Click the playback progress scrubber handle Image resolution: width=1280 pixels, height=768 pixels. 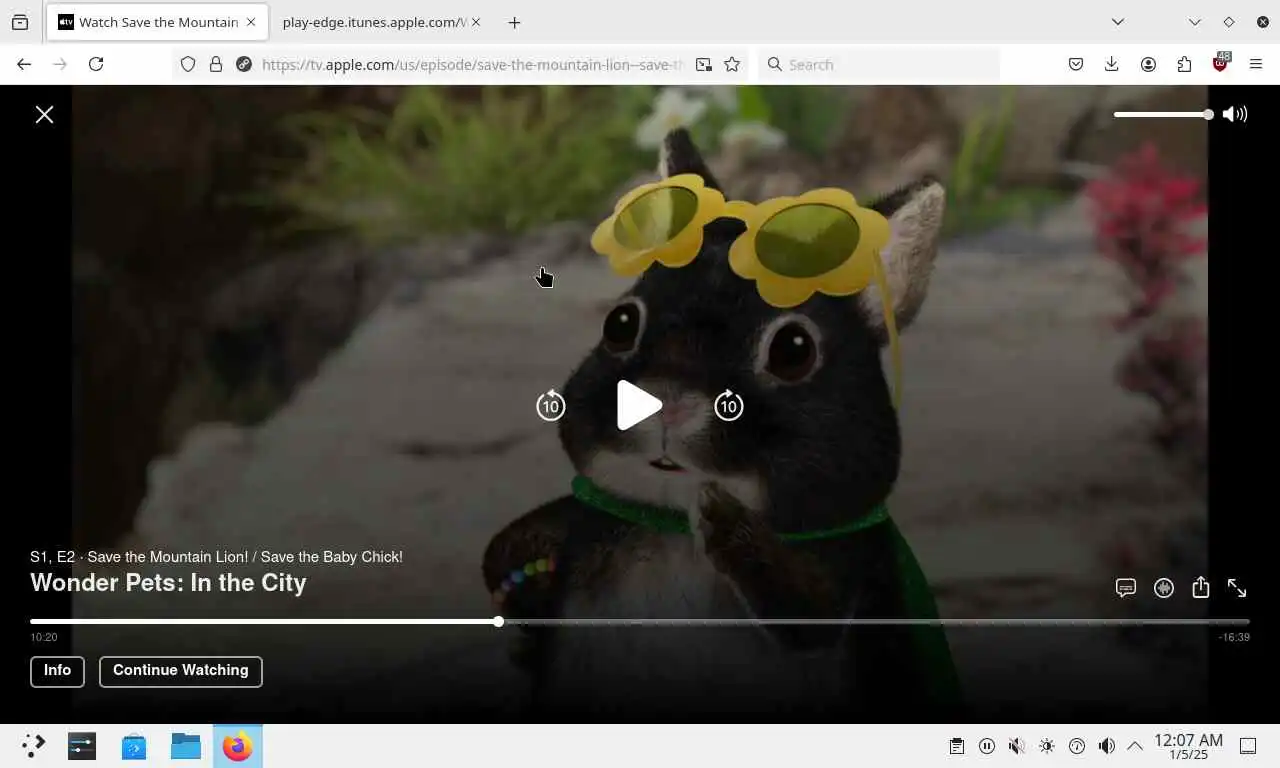498,622
